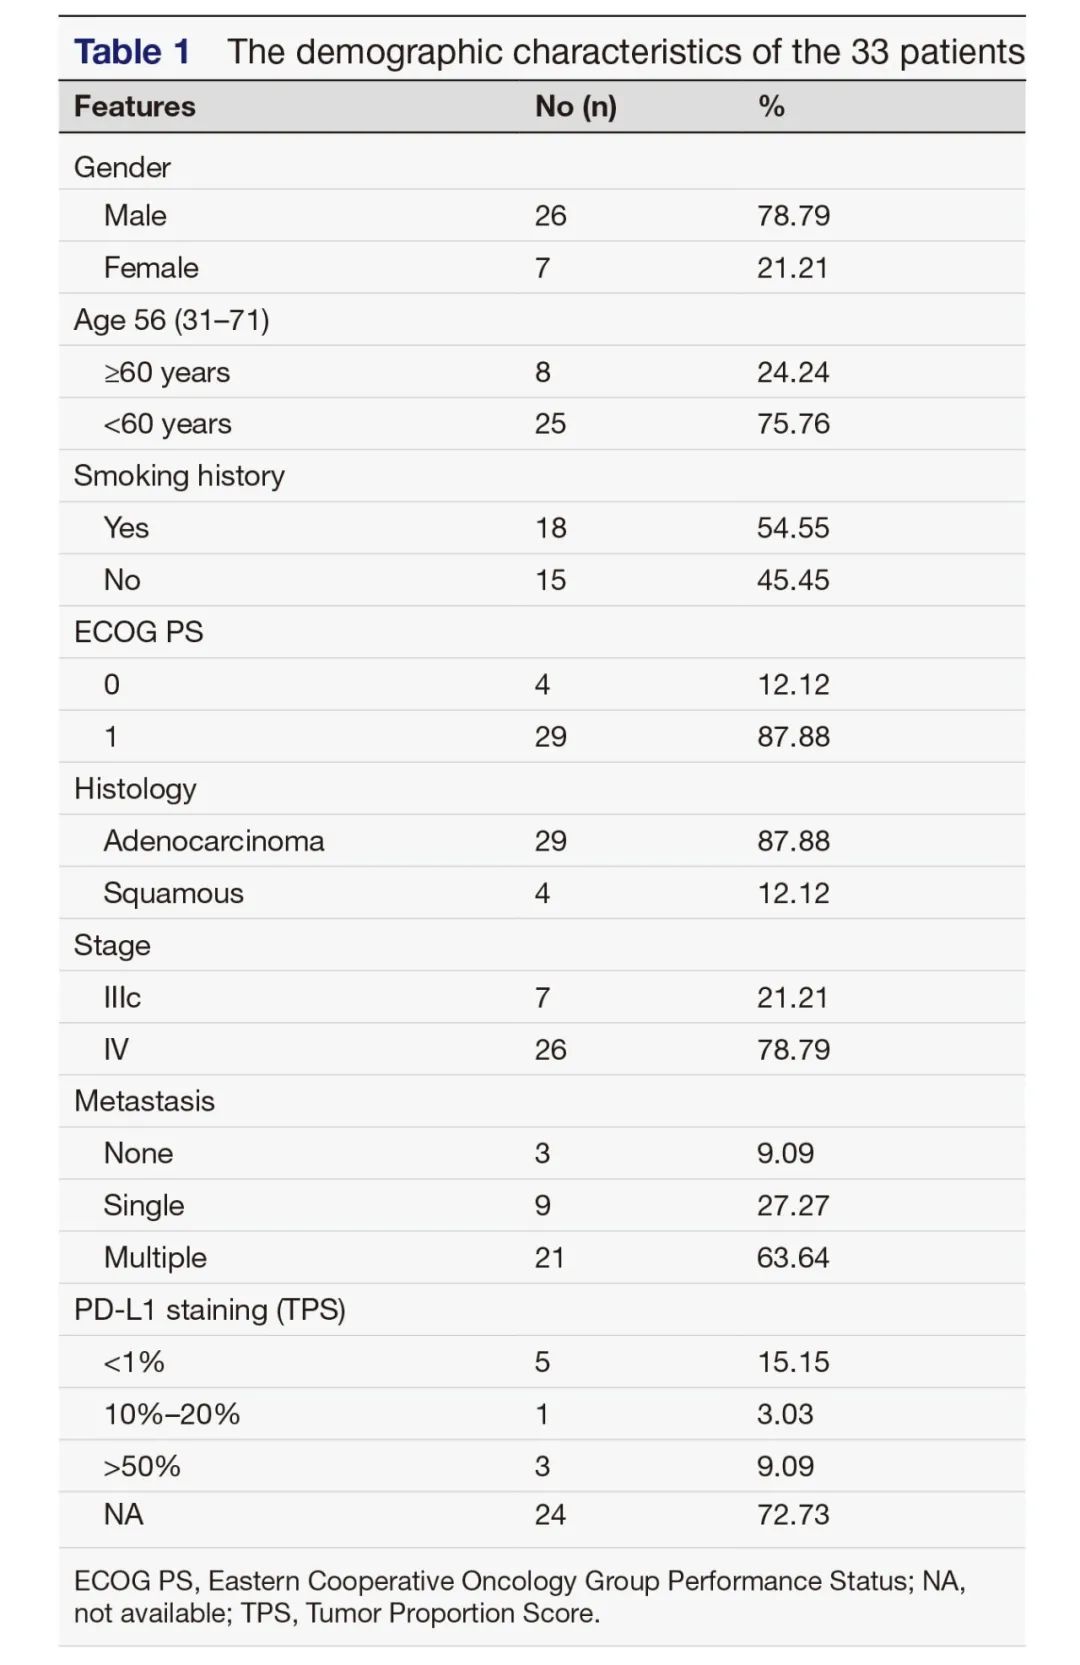Select the 'Age 56 (31–71)' heading
This screenshot has height=1665, width=1080.
pos(172,320)
